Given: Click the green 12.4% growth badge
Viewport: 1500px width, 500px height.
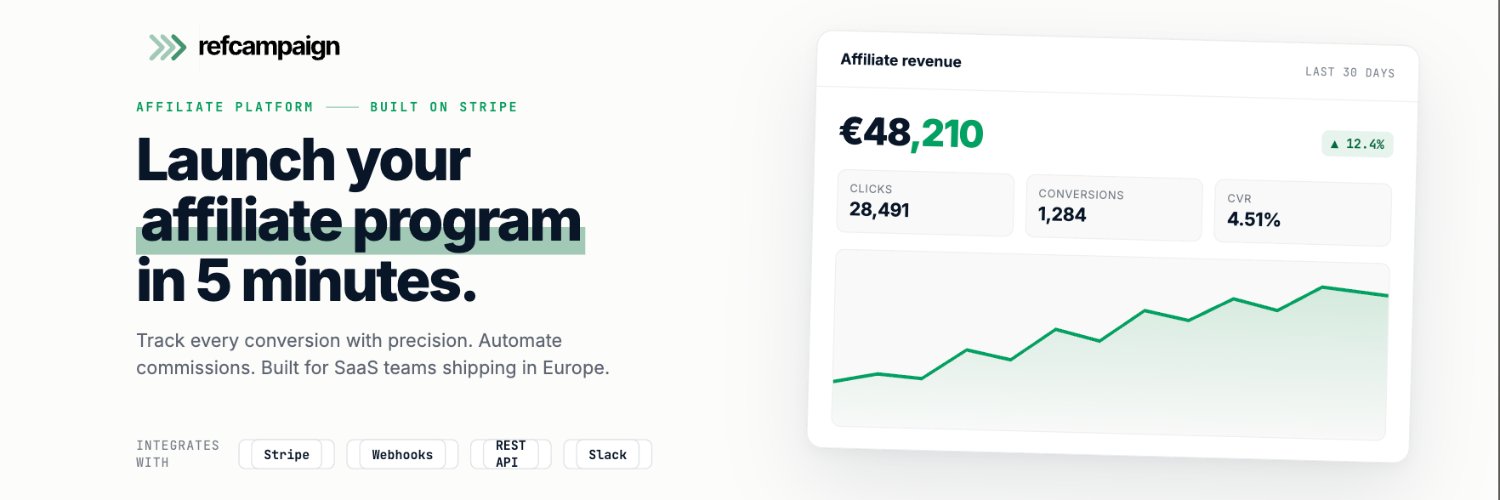Looking at the screenshot, I should tap(1357, 144).
